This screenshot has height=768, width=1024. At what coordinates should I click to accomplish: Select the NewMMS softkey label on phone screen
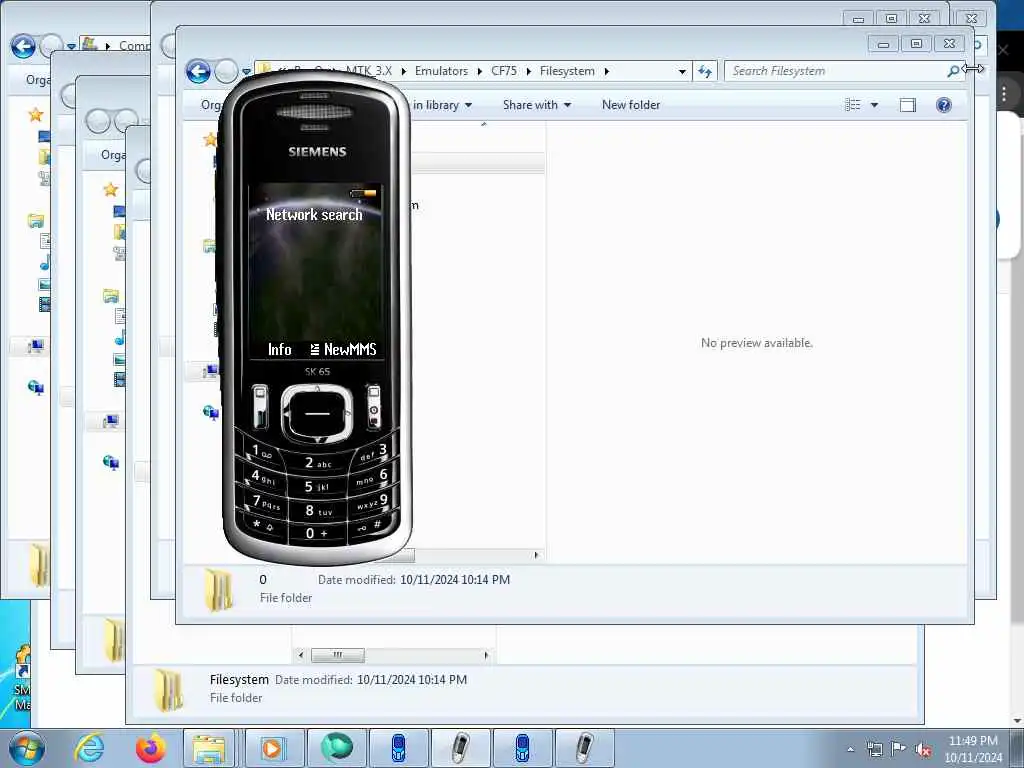pyautogui.click(x=344, y=350)
